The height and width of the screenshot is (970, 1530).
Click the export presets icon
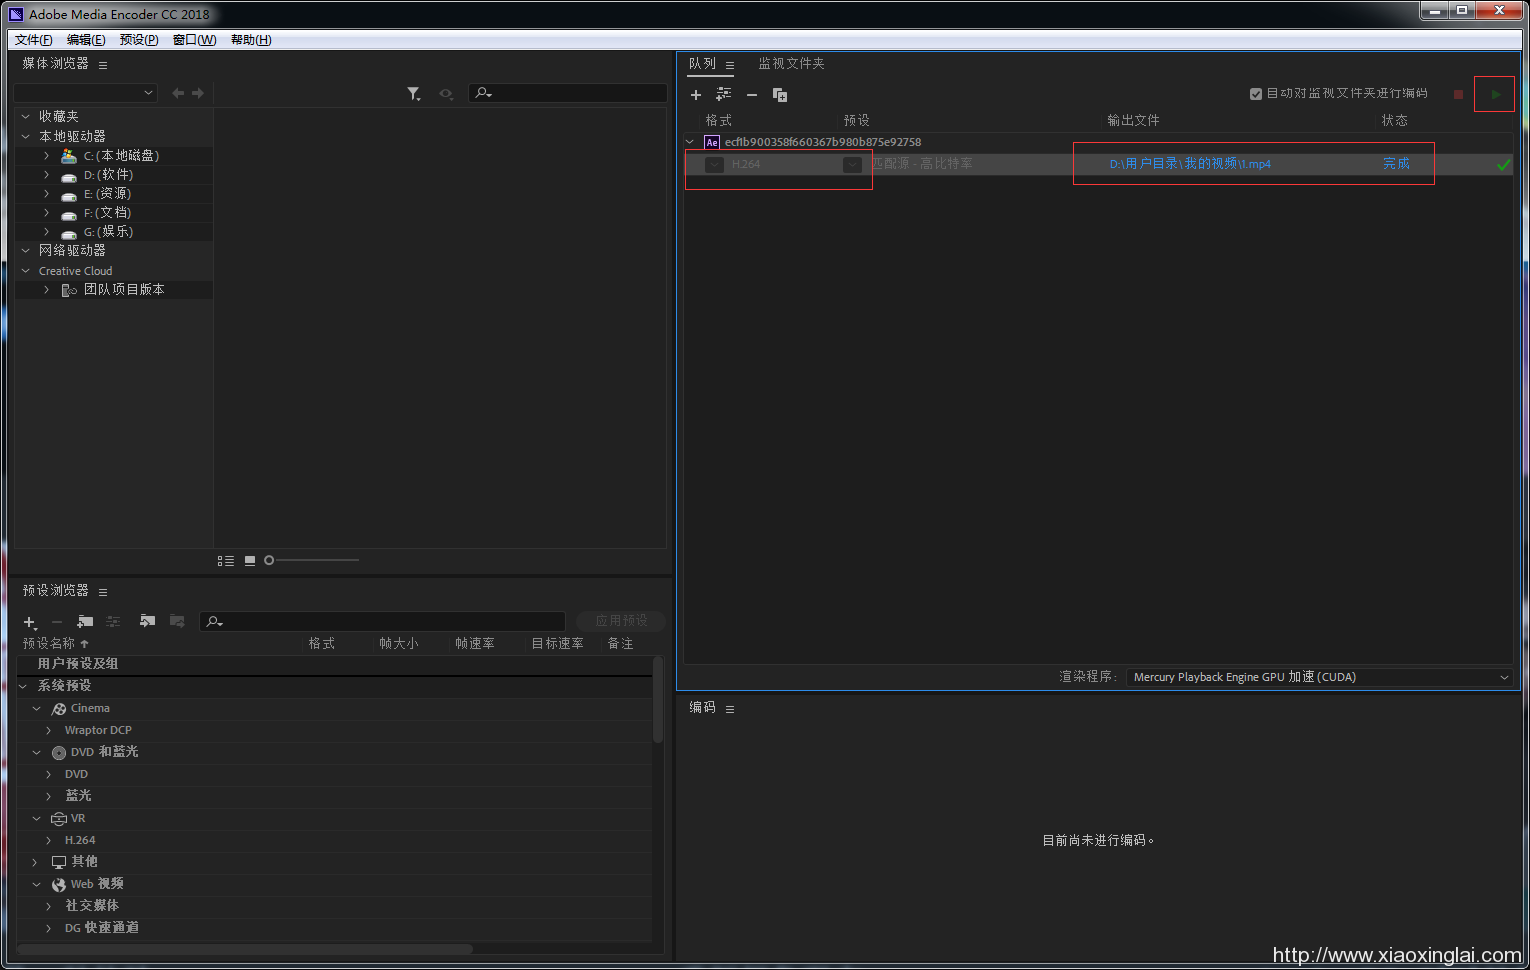coord(177,621)
